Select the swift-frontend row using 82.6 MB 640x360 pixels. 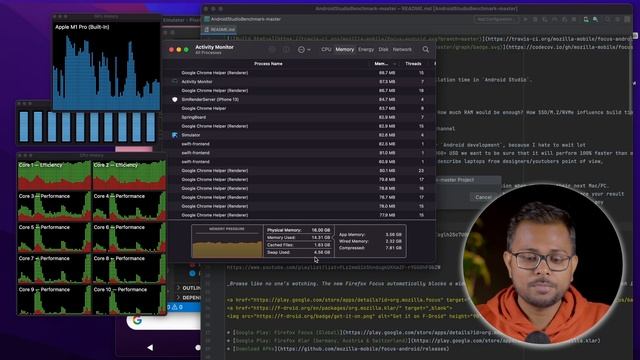click(299, 144)
